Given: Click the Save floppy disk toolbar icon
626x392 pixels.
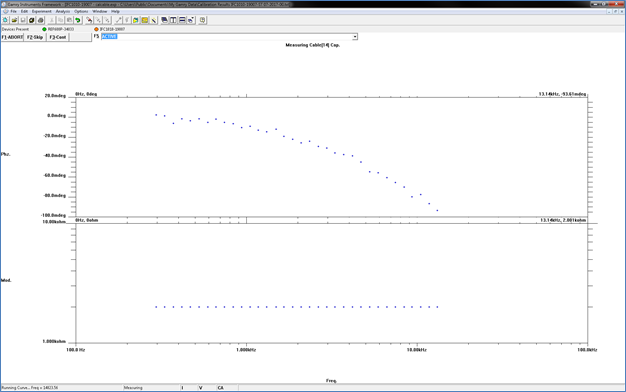Looking at the screenshot, I should [x=23, y=20].
